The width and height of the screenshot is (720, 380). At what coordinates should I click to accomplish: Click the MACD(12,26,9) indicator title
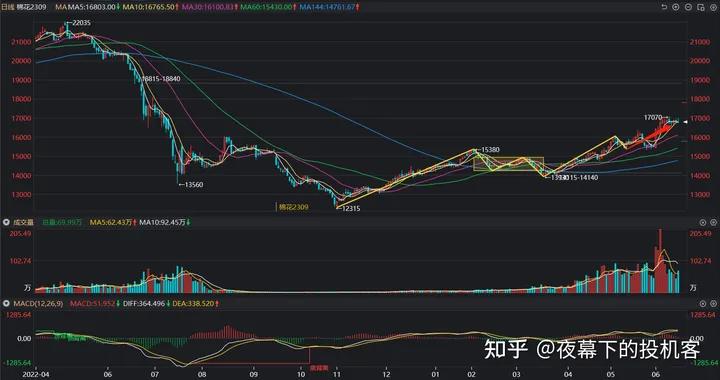click(38, 304)
